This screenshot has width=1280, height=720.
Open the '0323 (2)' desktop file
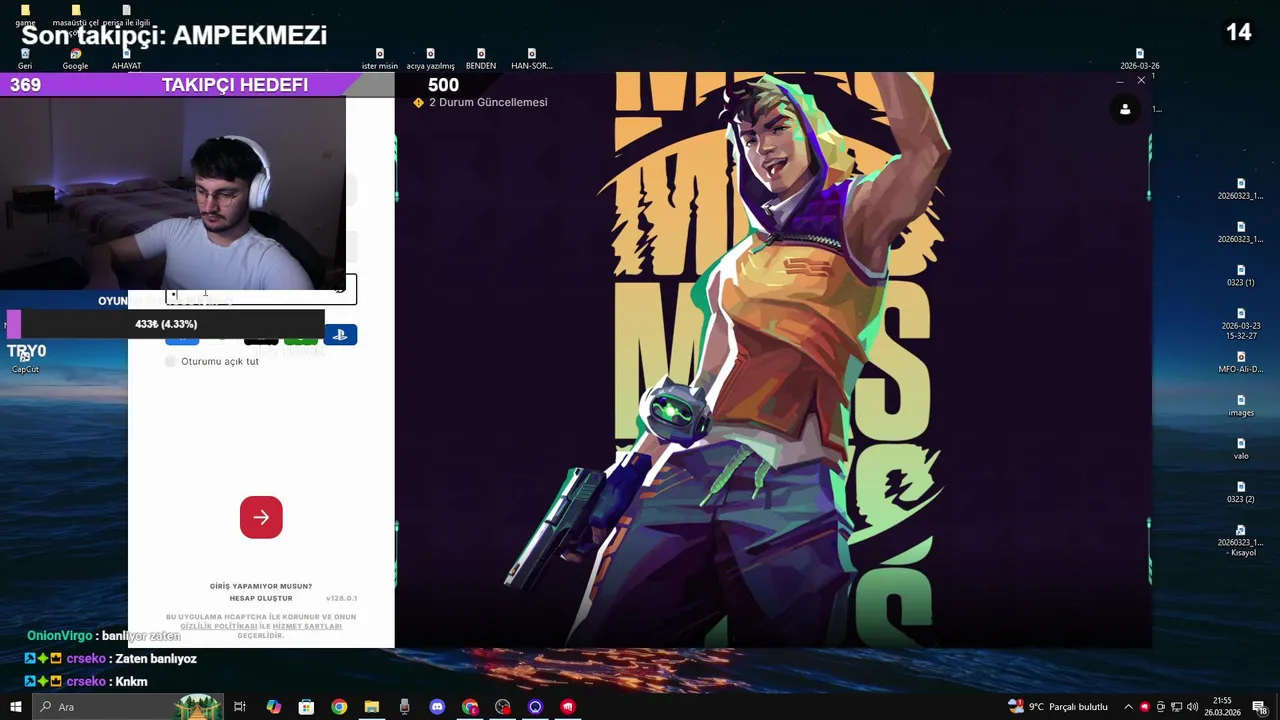[1241, 492]
